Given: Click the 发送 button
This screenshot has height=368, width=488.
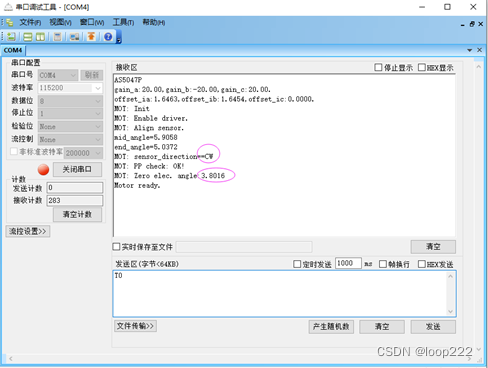Looking at the screenshot, I should 433,327.
